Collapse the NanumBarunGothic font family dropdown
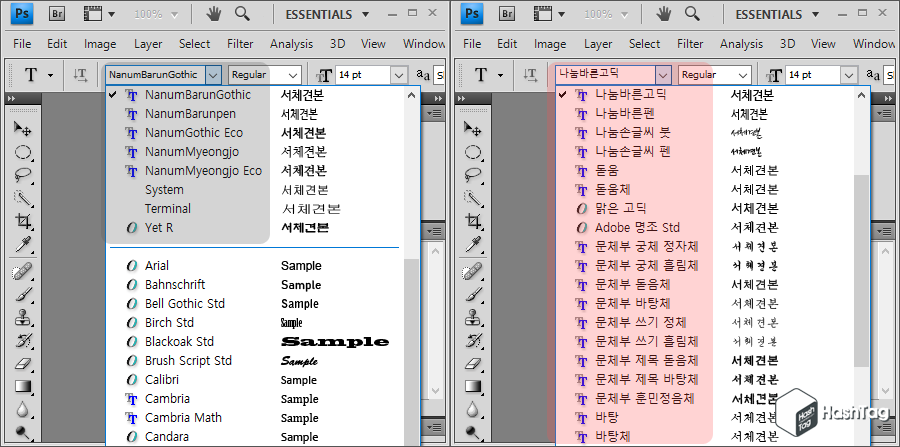The width and height of the screenshot is (900, 447). click(x=214, y=75)
